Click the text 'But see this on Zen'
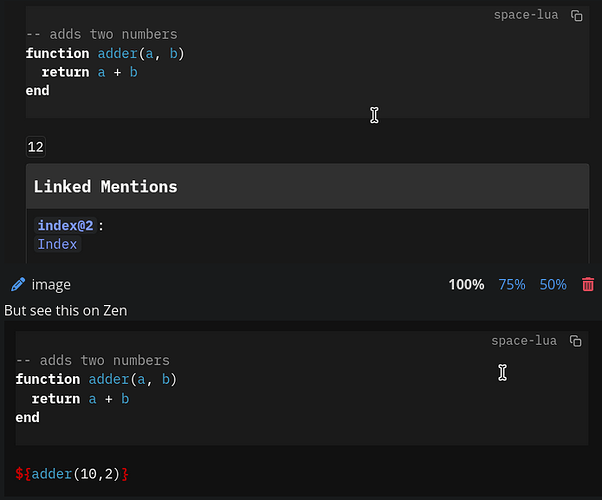Screen dimensions: 602x500 click(66, 311)
